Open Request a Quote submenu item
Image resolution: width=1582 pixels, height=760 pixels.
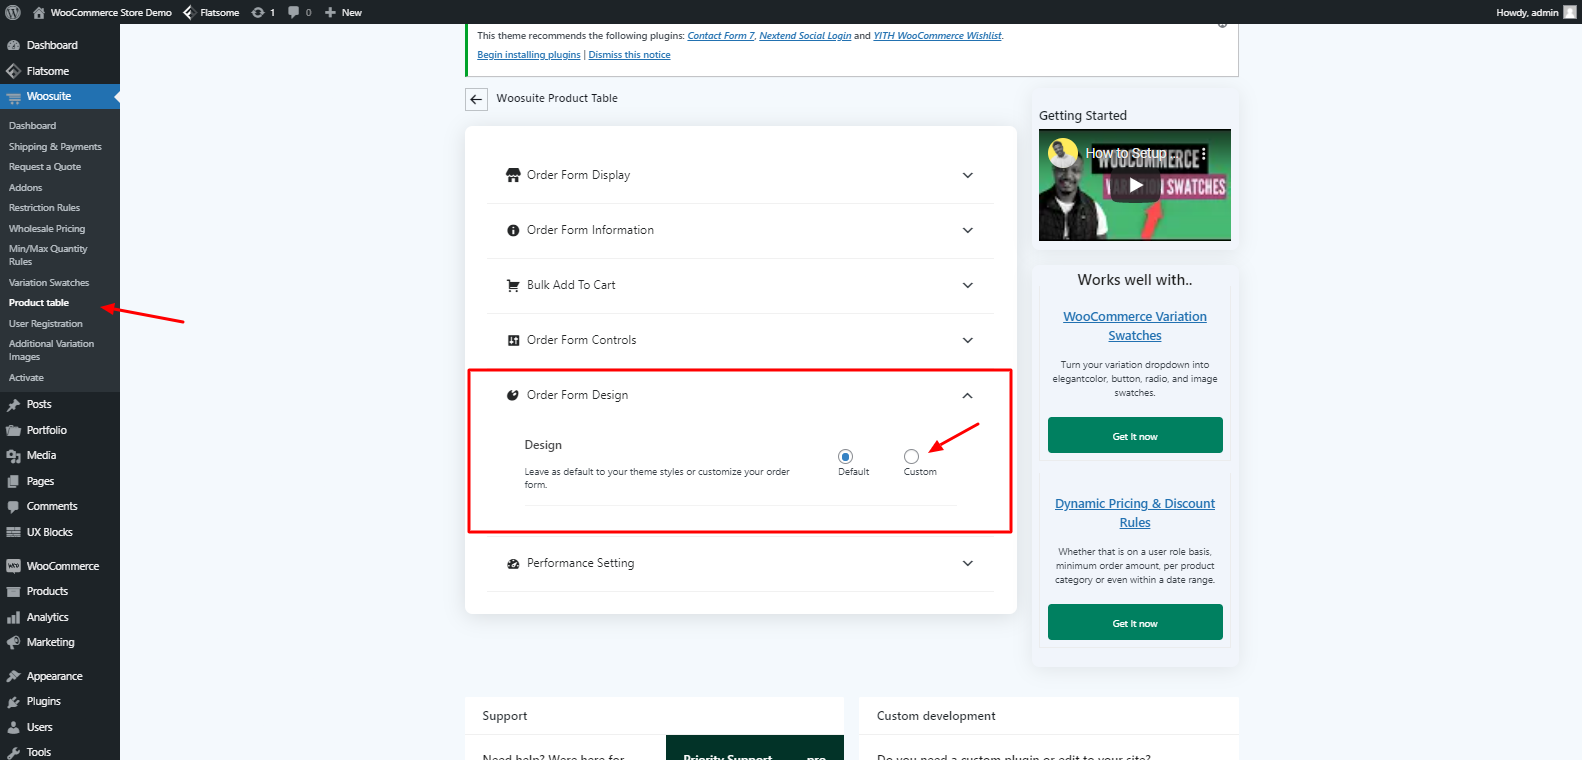45,167
